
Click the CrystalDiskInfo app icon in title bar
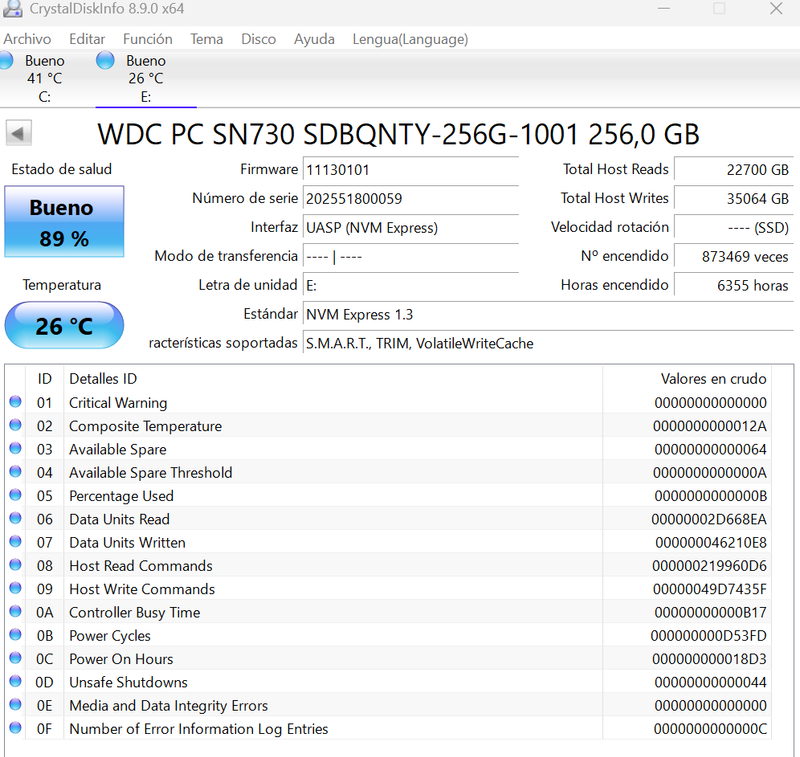[x=12, y=9]
